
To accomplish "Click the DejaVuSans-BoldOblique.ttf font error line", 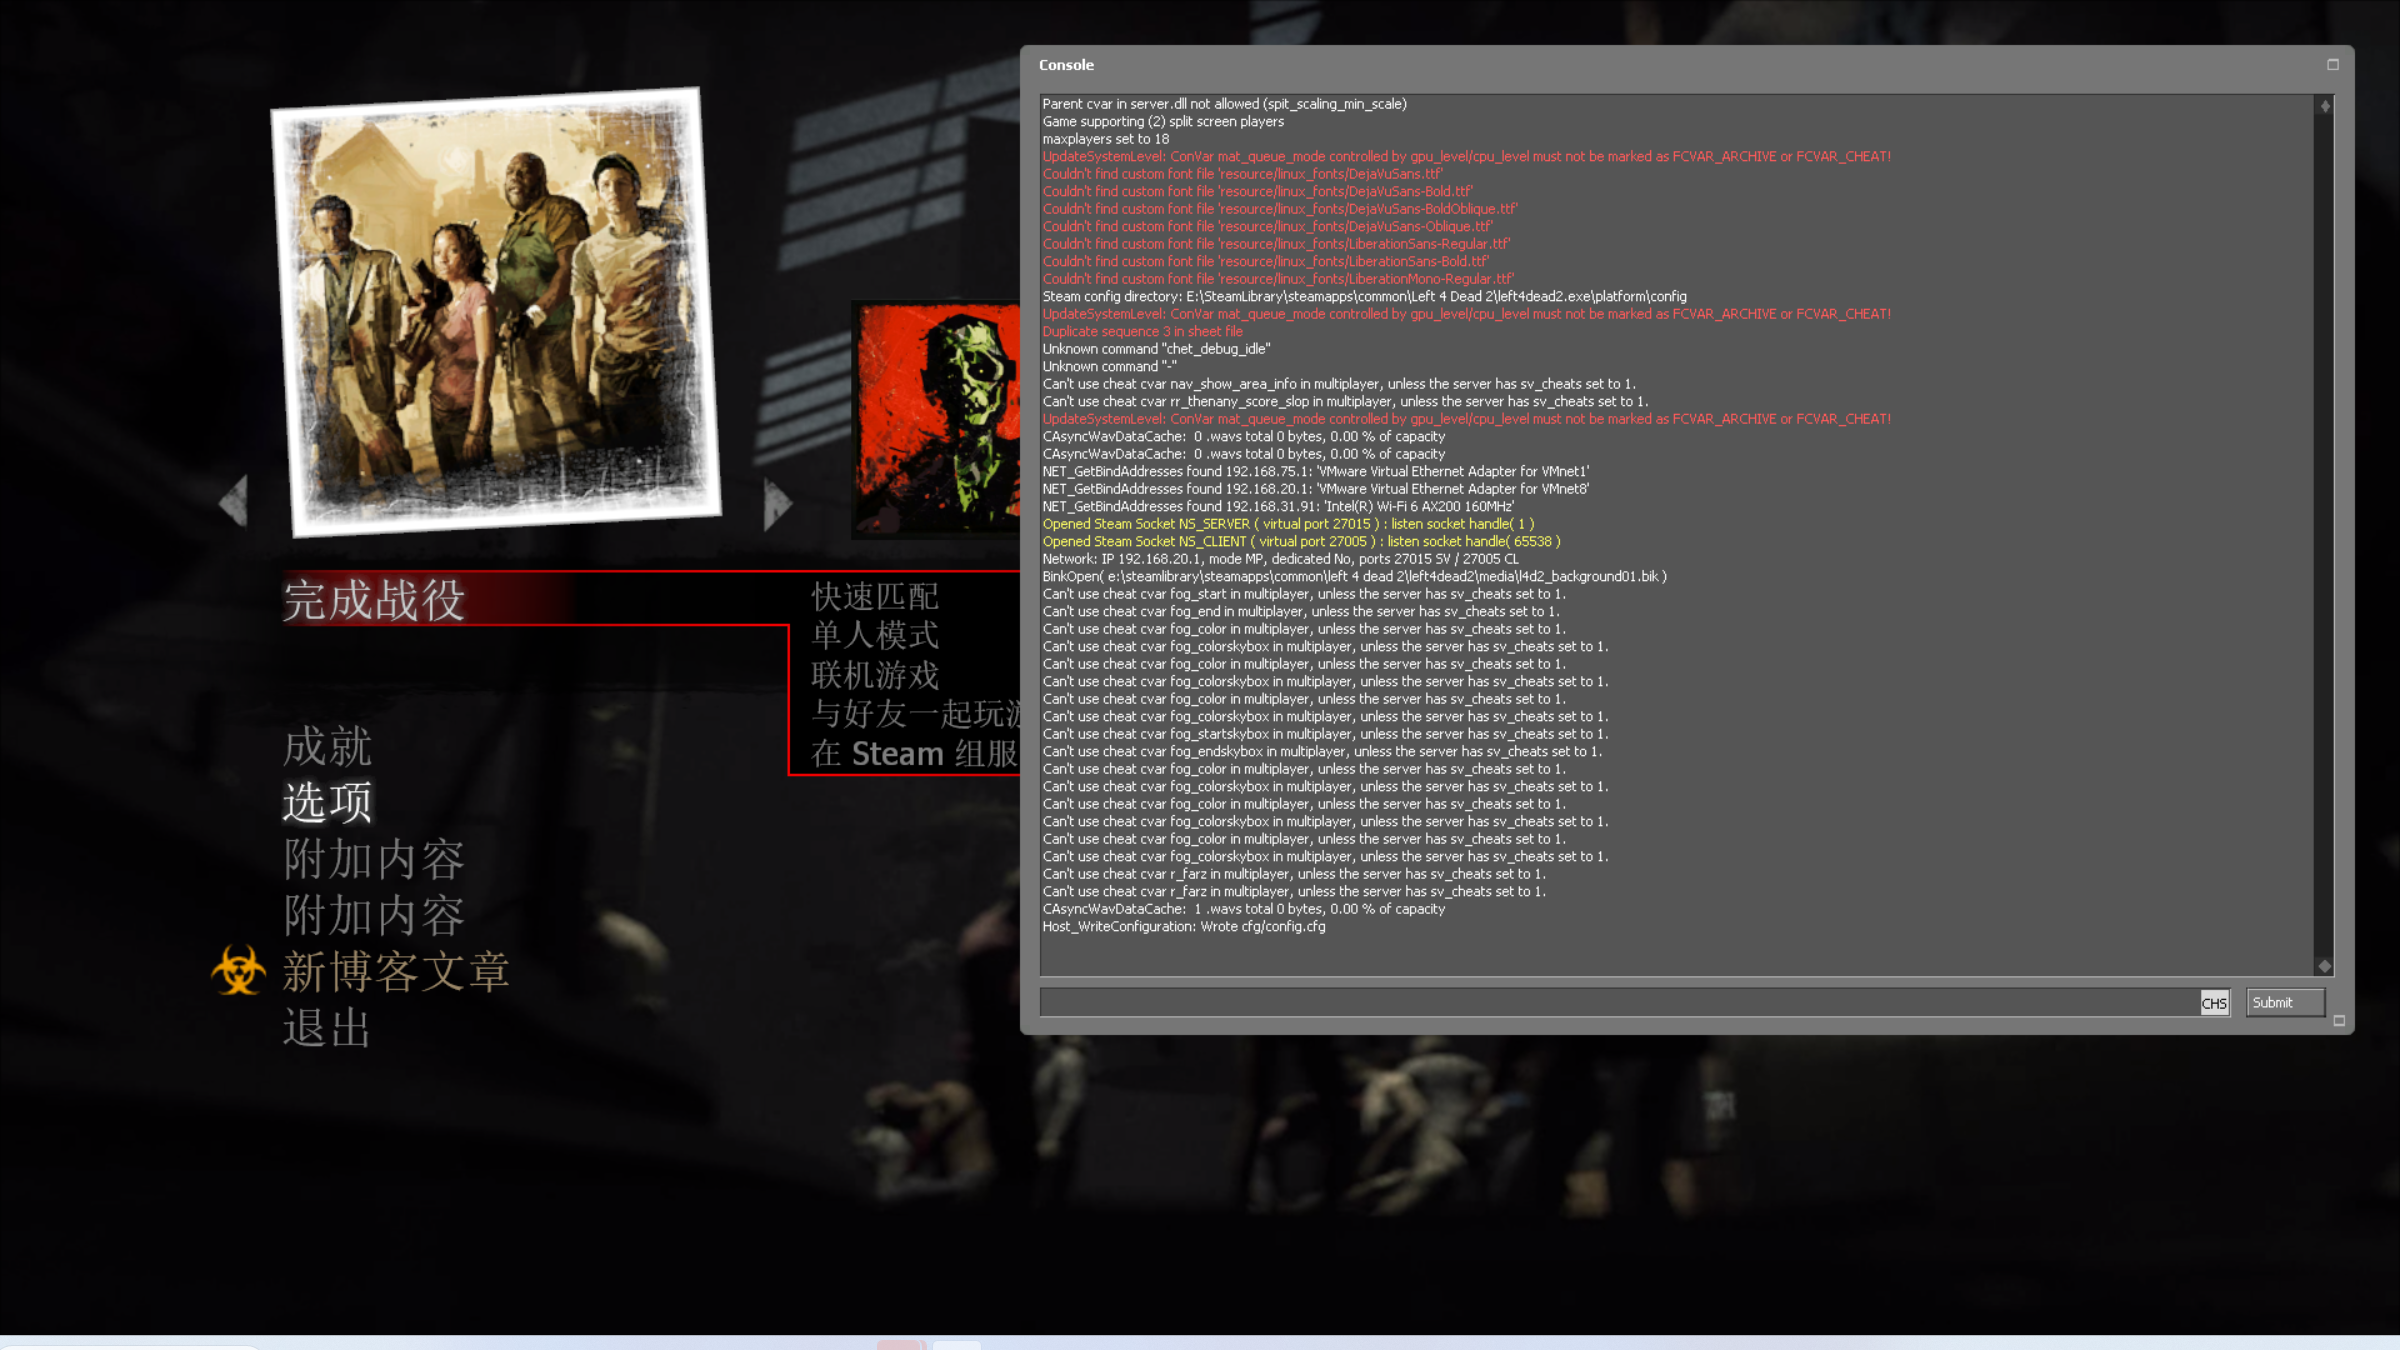I will [1280, 209].
